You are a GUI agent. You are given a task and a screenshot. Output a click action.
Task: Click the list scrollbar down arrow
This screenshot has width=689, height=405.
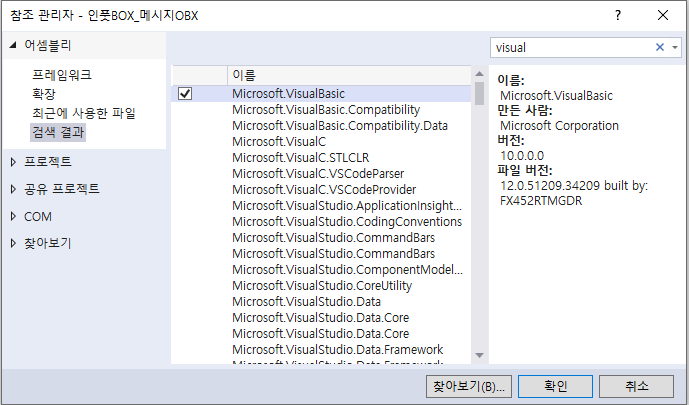click(x=479, y=355)
